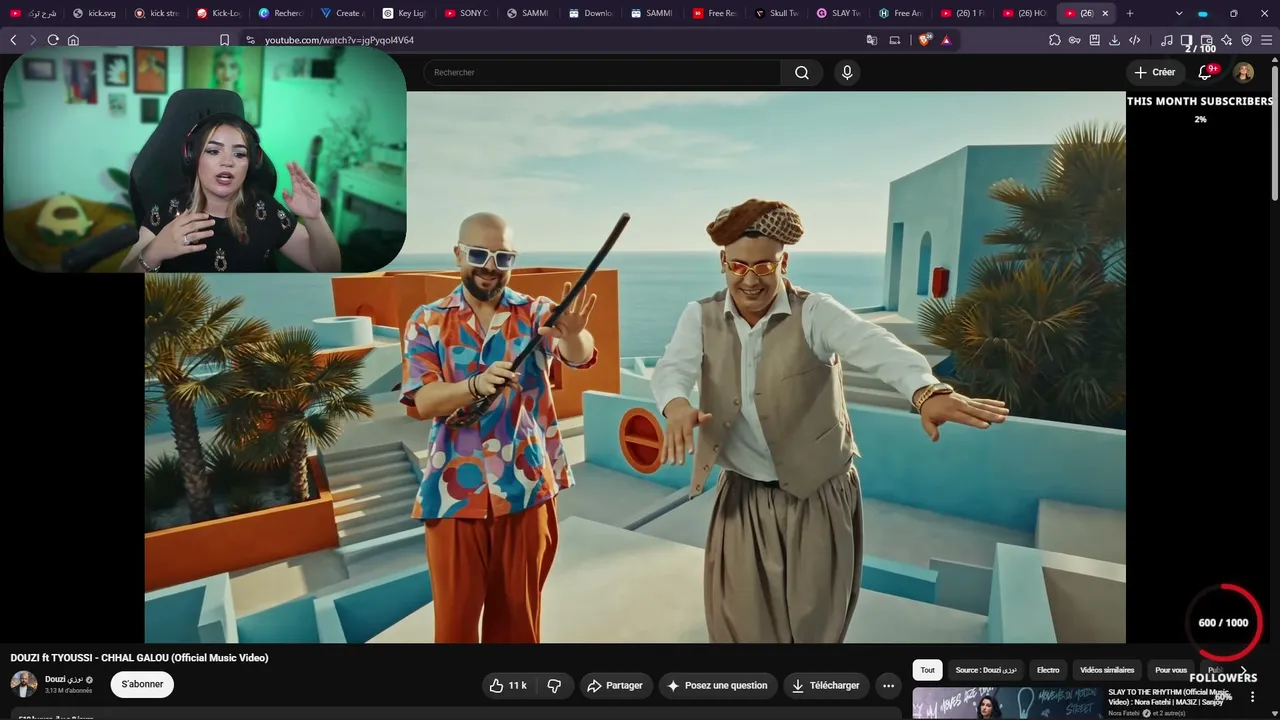Select the Electro filter chip
The height and width of the screenshot is (720, 1280).
[x=1048, y=670]
